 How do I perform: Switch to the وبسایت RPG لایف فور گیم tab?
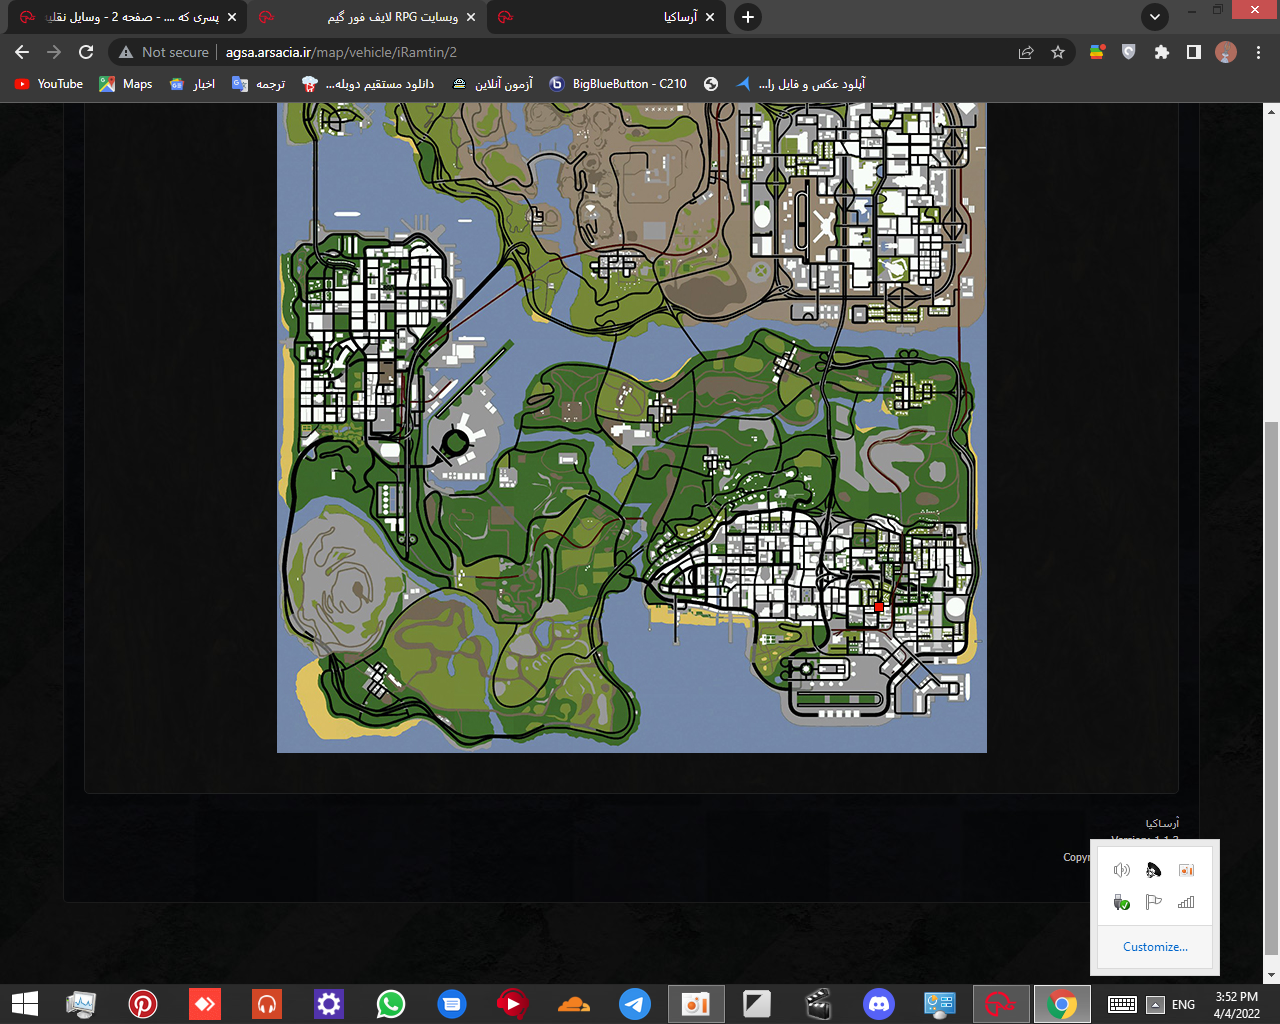point(366,17)
